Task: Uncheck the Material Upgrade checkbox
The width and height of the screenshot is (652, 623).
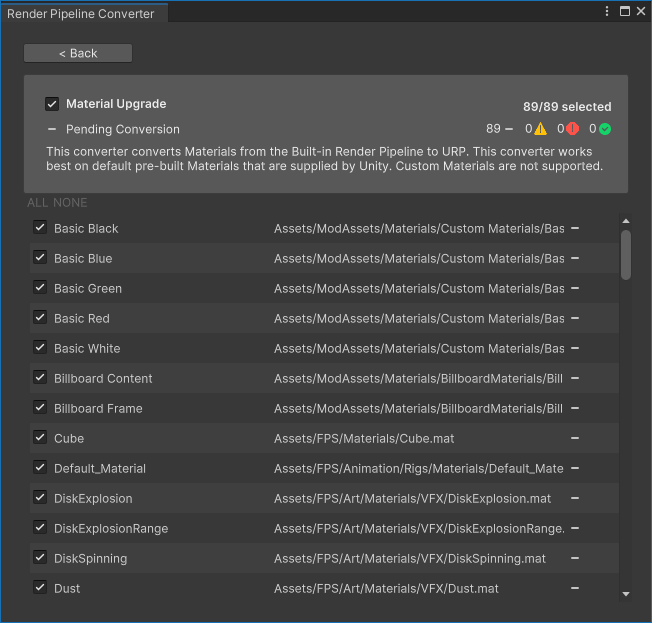Action: (x=52, y=104)
